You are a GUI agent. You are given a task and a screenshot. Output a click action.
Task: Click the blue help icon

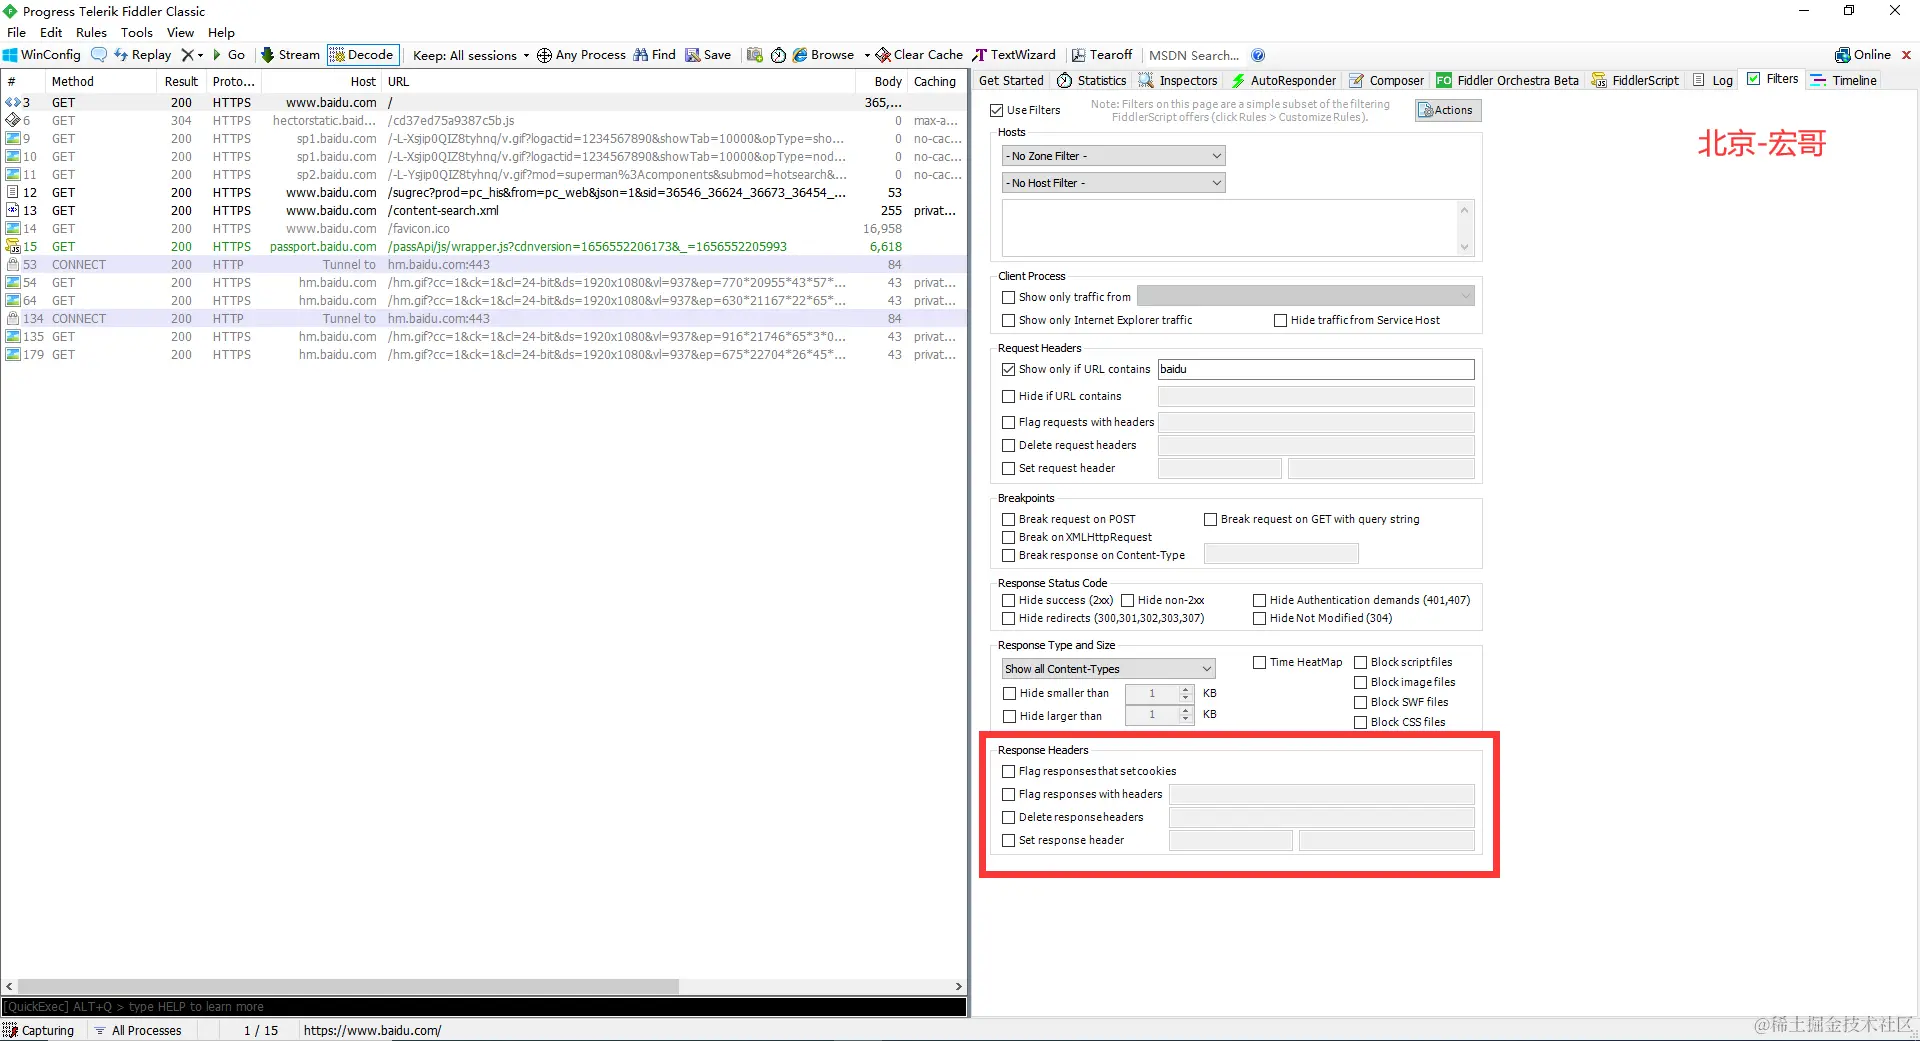click(x=1258, y=55)
